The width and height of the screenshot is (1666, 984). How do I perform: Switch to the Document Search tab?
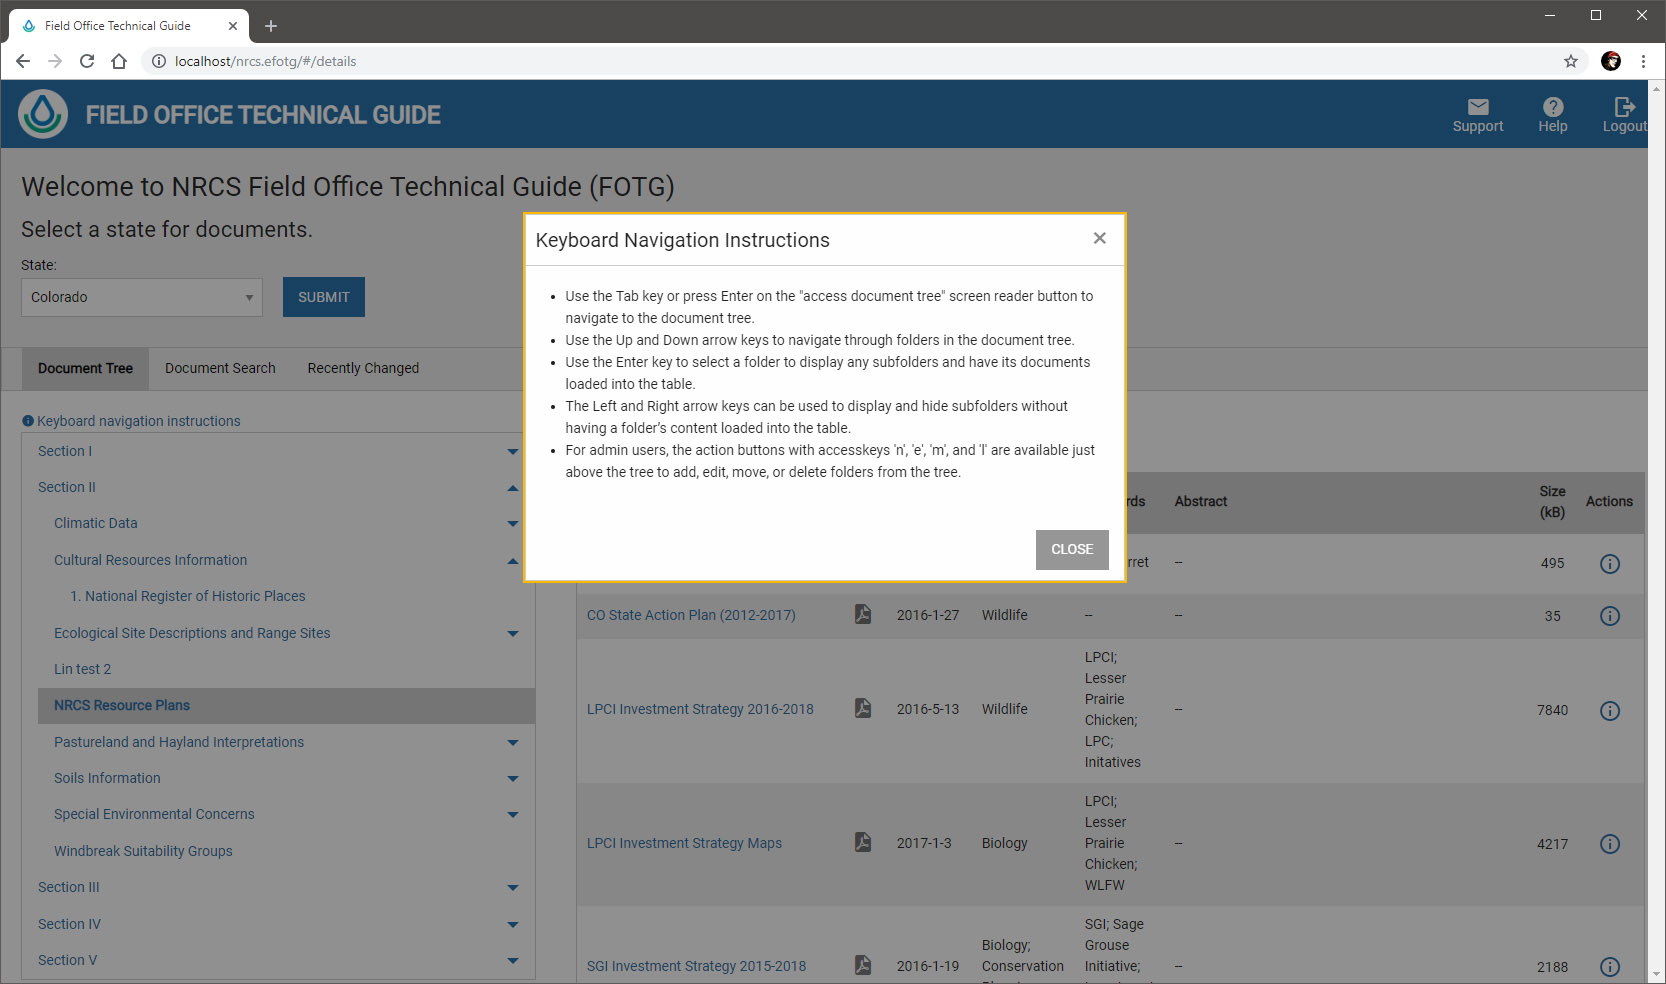[220, 369]
